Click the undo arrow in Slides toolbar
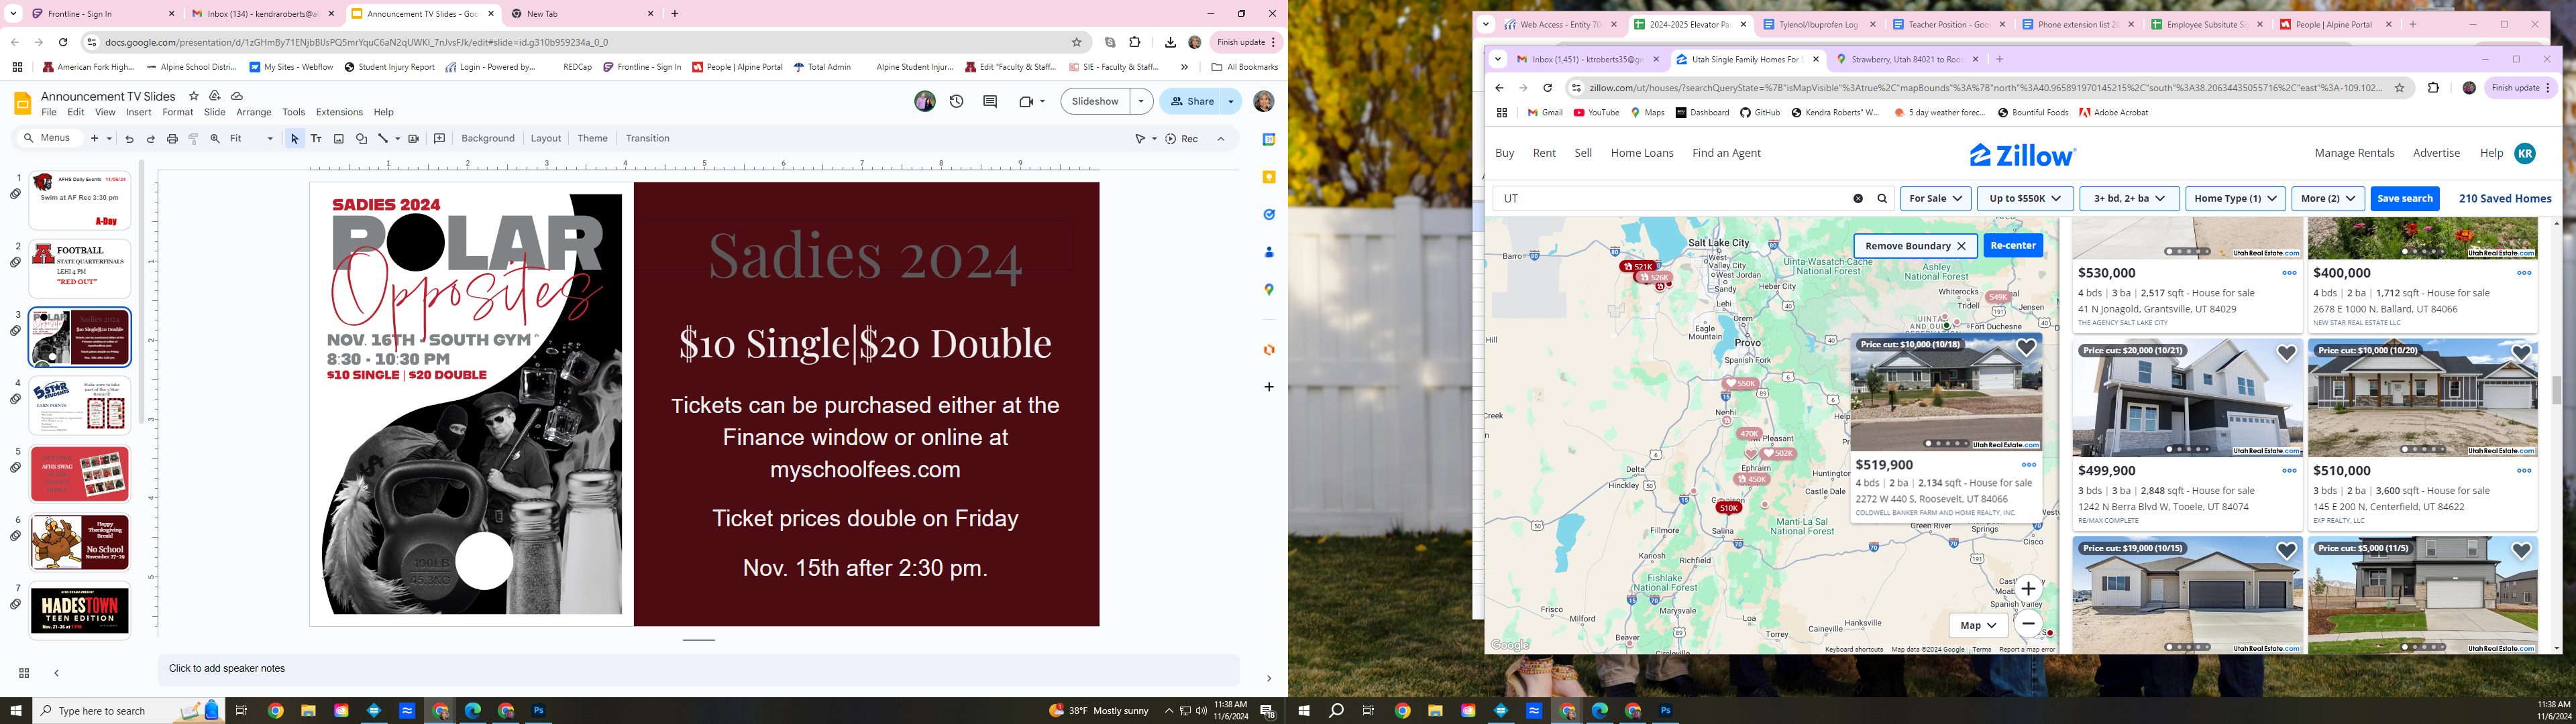 [x=129, y=139]
